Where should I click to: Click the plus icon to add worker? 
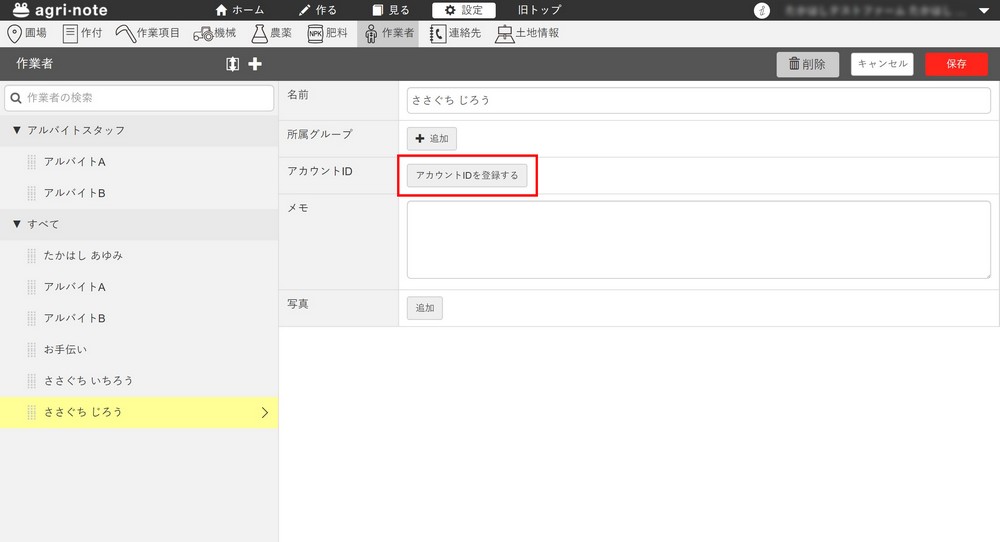click(x=255, y=64)
